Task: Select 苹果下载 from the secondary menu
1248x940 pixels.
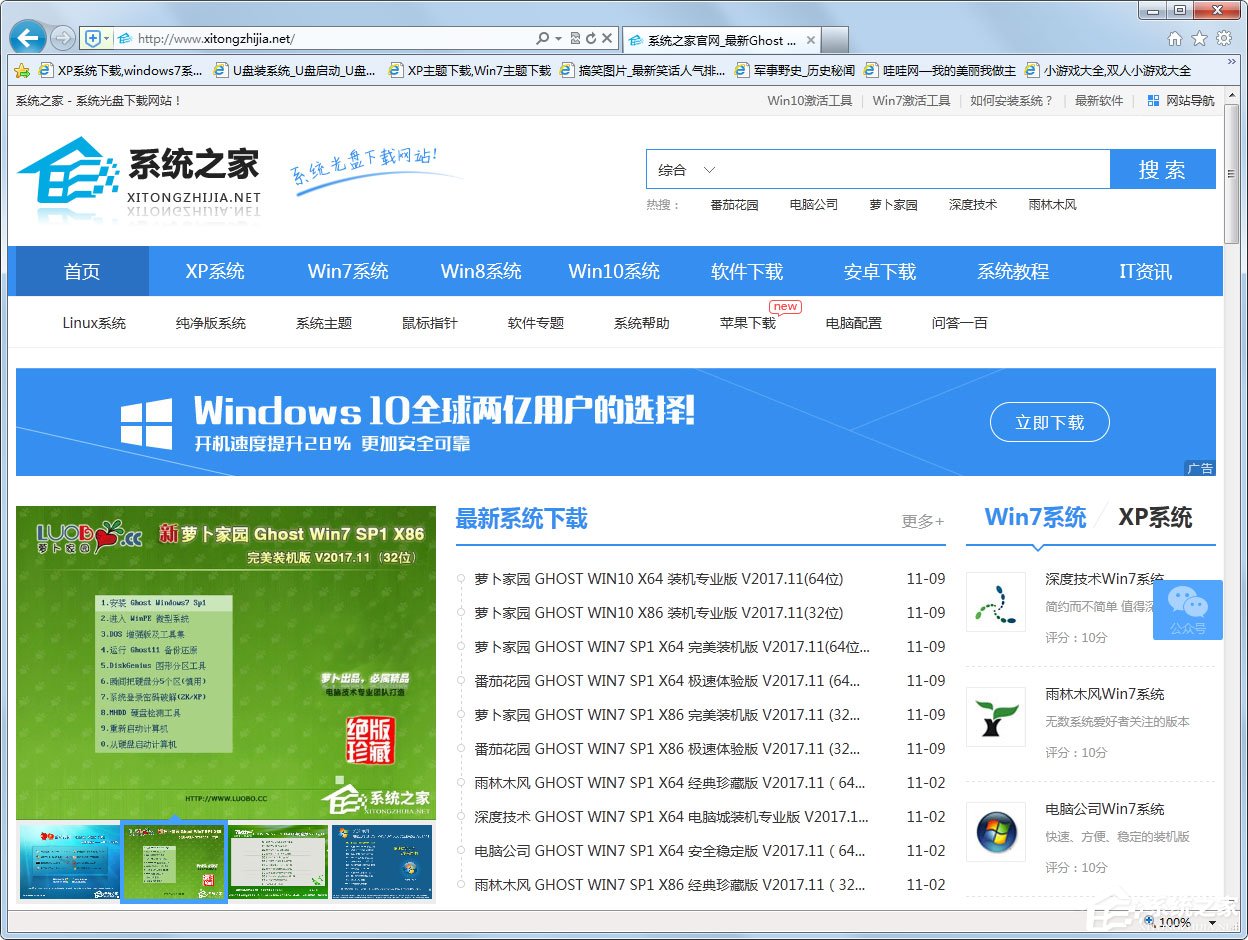Action: tap(746, 322)
